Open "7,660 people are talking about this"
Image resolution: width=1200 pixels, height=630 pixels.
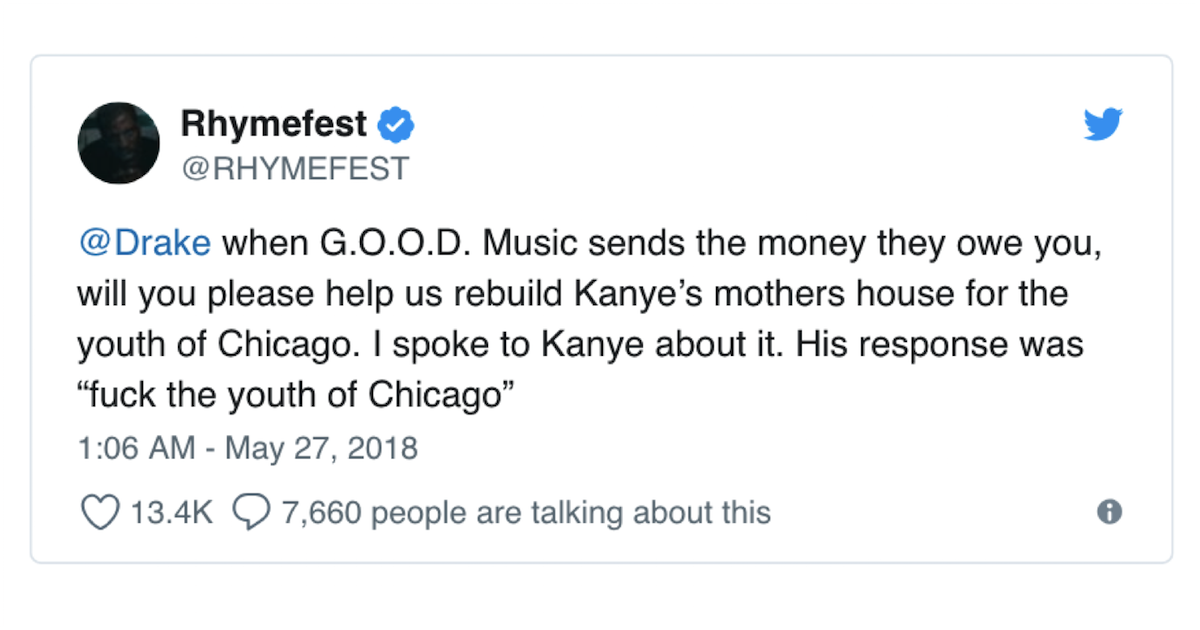(526, 512)
